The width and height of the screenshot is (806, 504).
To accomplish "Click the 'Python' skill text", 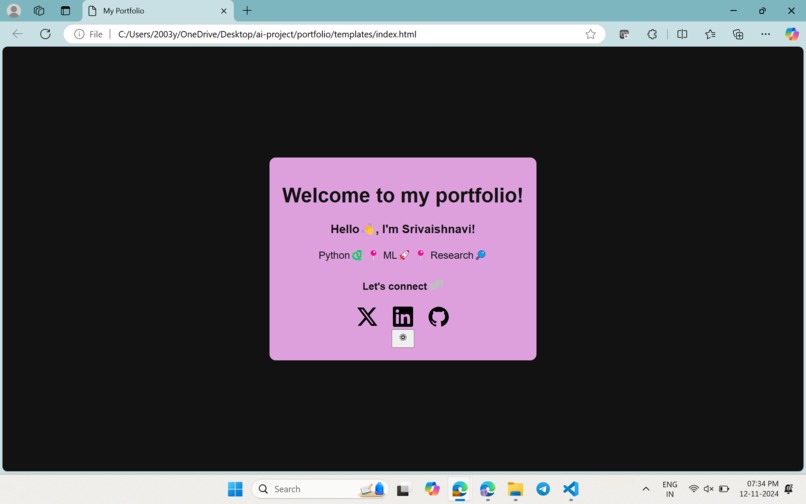I will pos(334,255).
